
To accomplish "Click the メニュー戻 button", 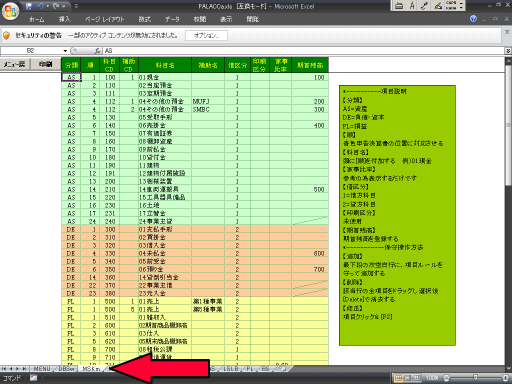I will point(15,64).
